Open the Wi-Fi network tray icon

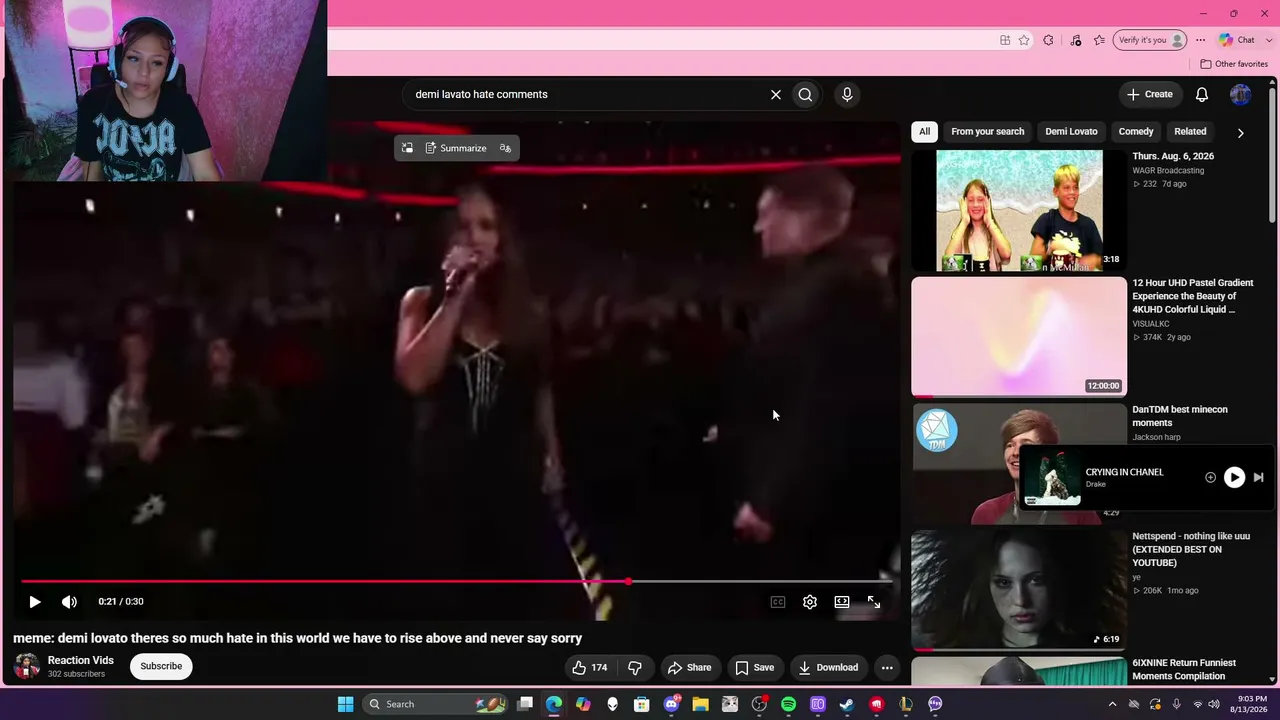click(x=1197, y=704)
